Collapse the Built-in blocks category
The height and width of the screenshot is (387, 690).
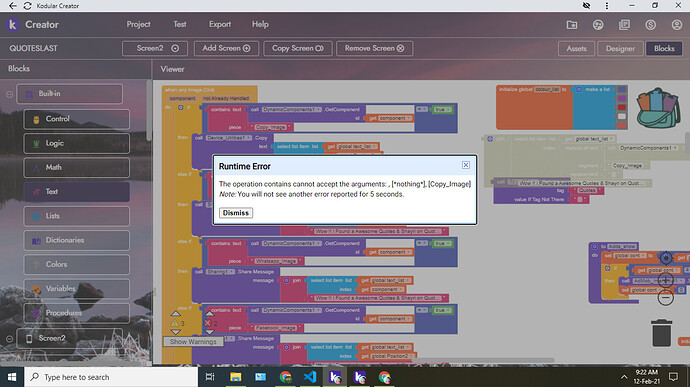9,94
